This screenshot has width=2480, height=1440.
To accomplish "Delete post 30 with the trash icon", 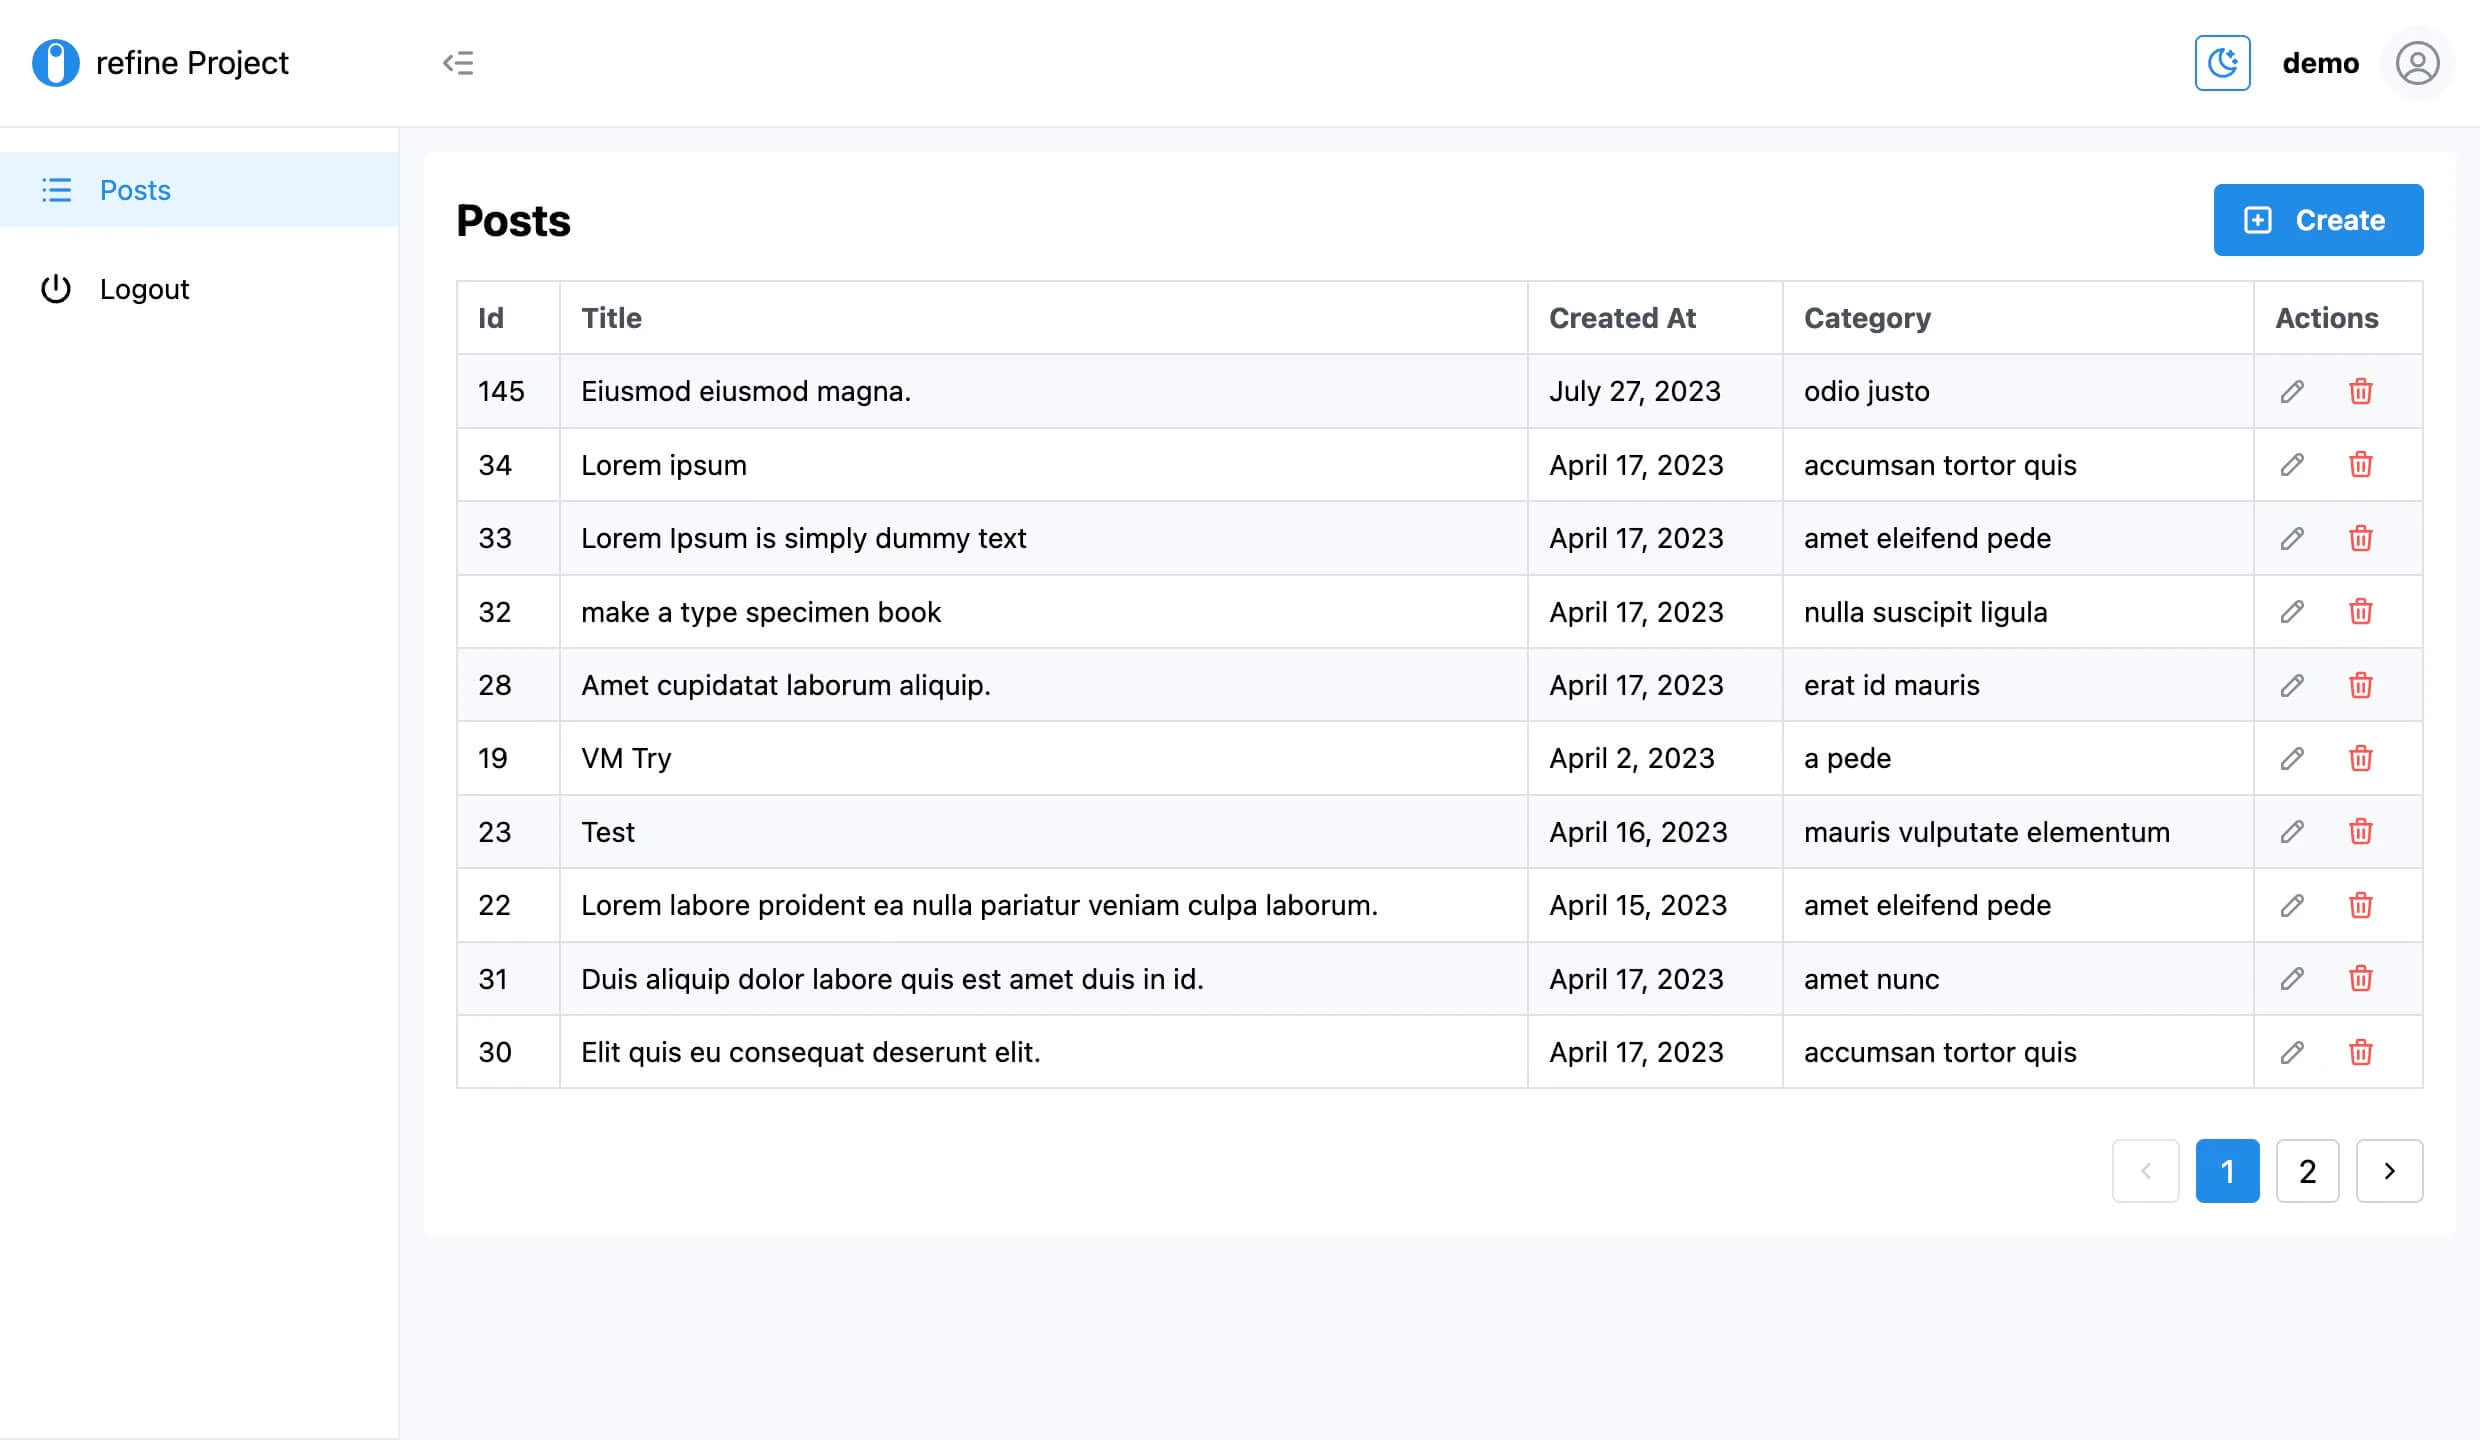I will [x=2360, y=1052].
